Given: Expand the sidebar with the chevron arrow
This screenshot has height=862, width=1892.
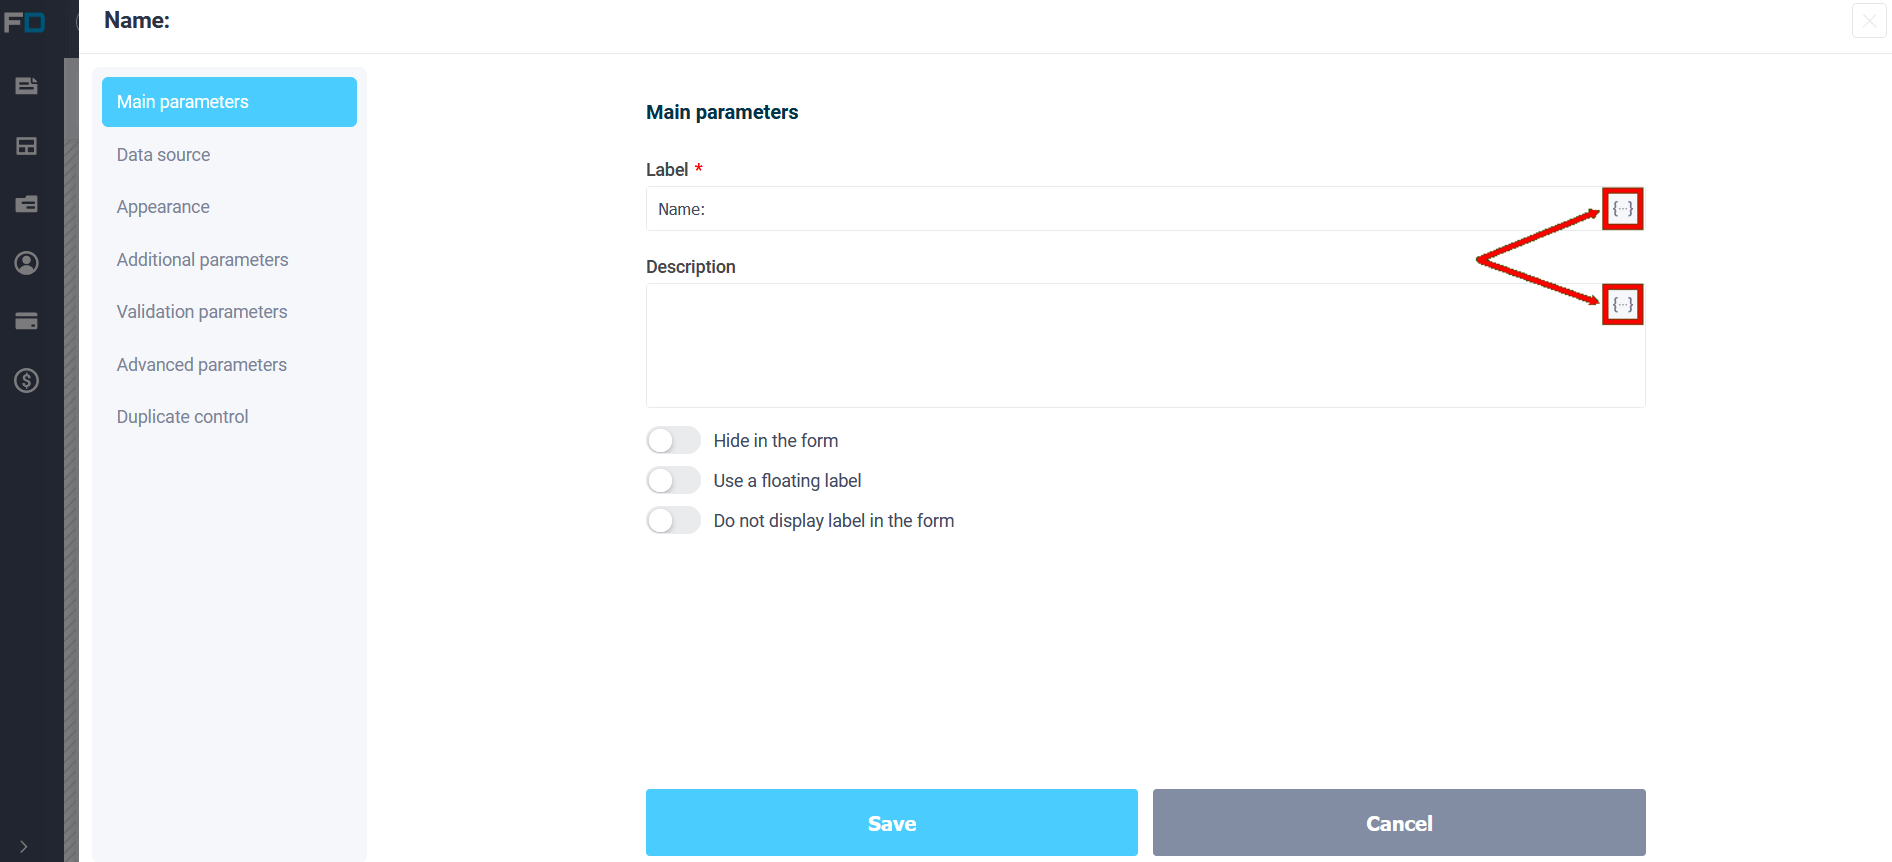Looking at the screenshot, I should tap(23, 846).
